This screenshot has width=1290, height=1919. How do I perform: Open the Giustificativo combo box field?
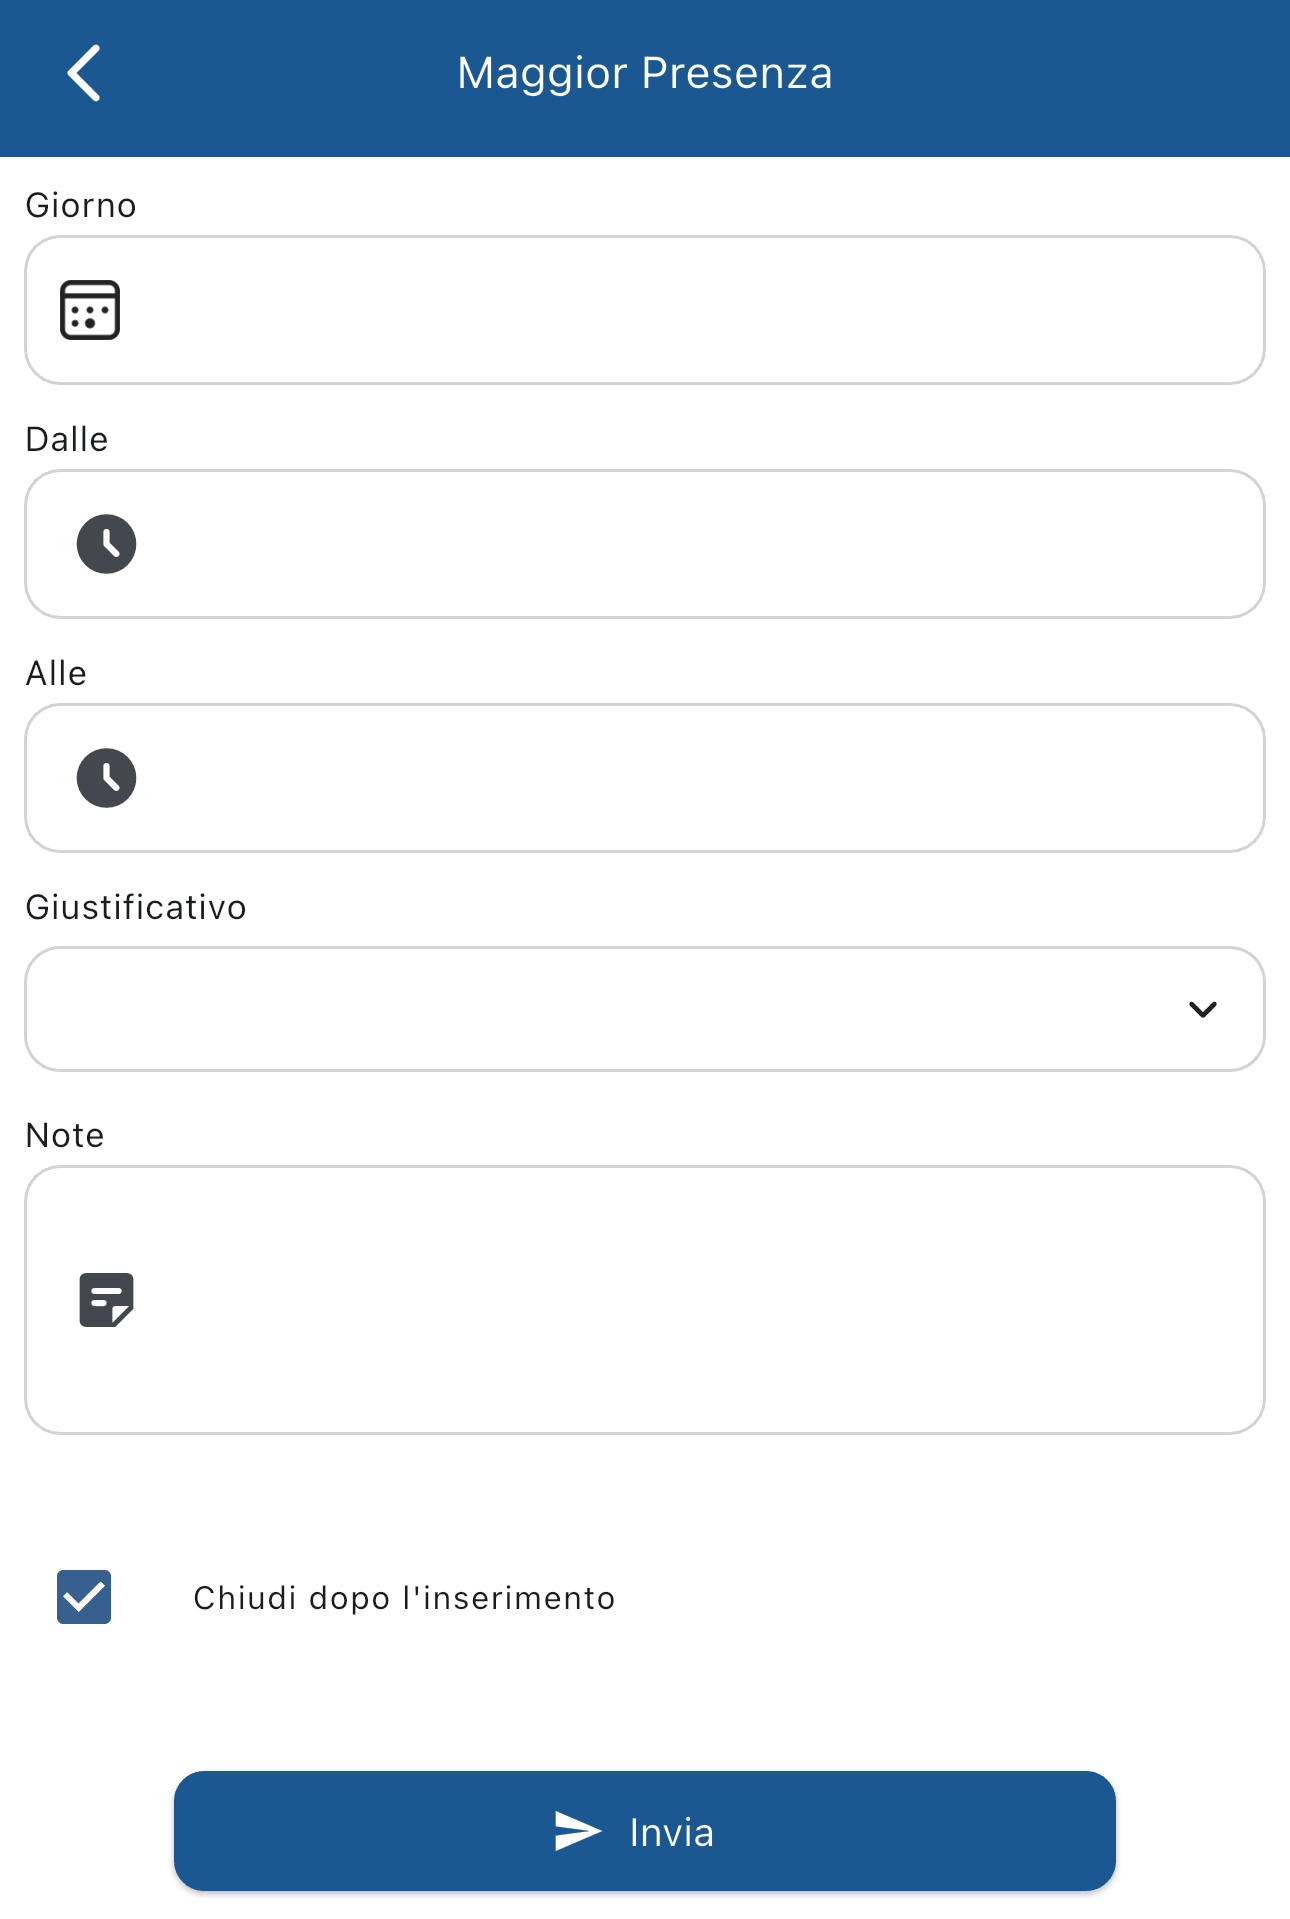600,1009
